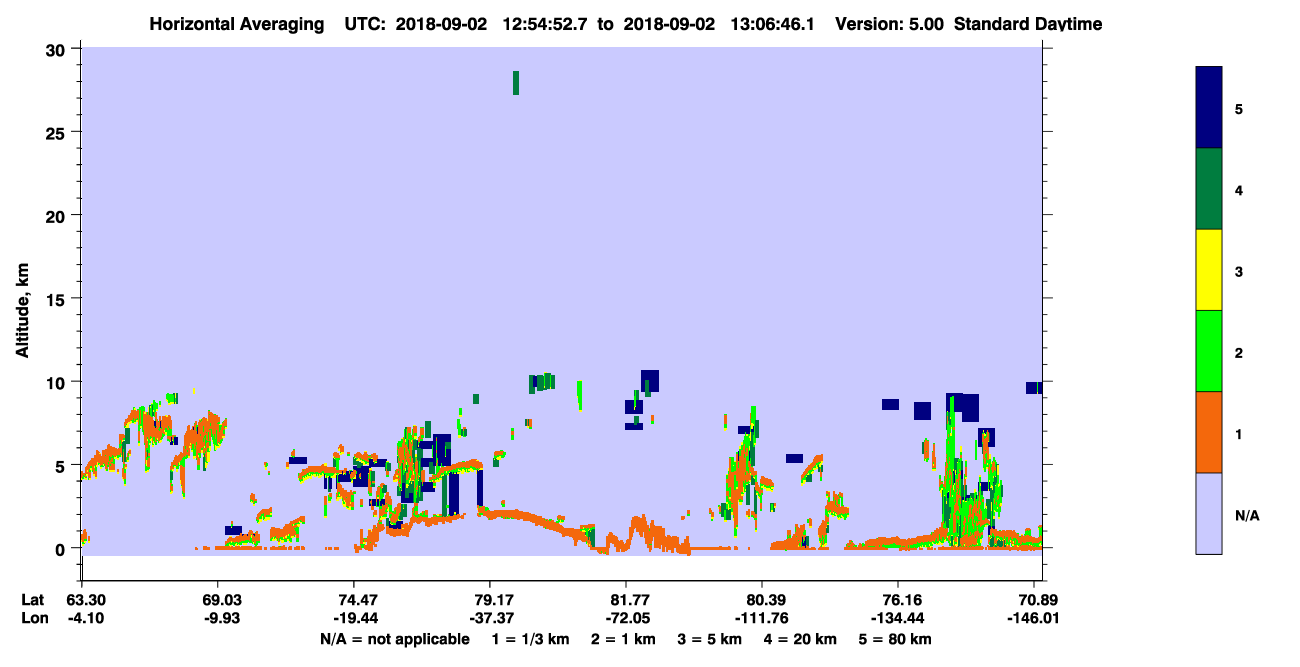Click the legend text '3 = 5 km'
1300x667 pixels.
point(710,639)
